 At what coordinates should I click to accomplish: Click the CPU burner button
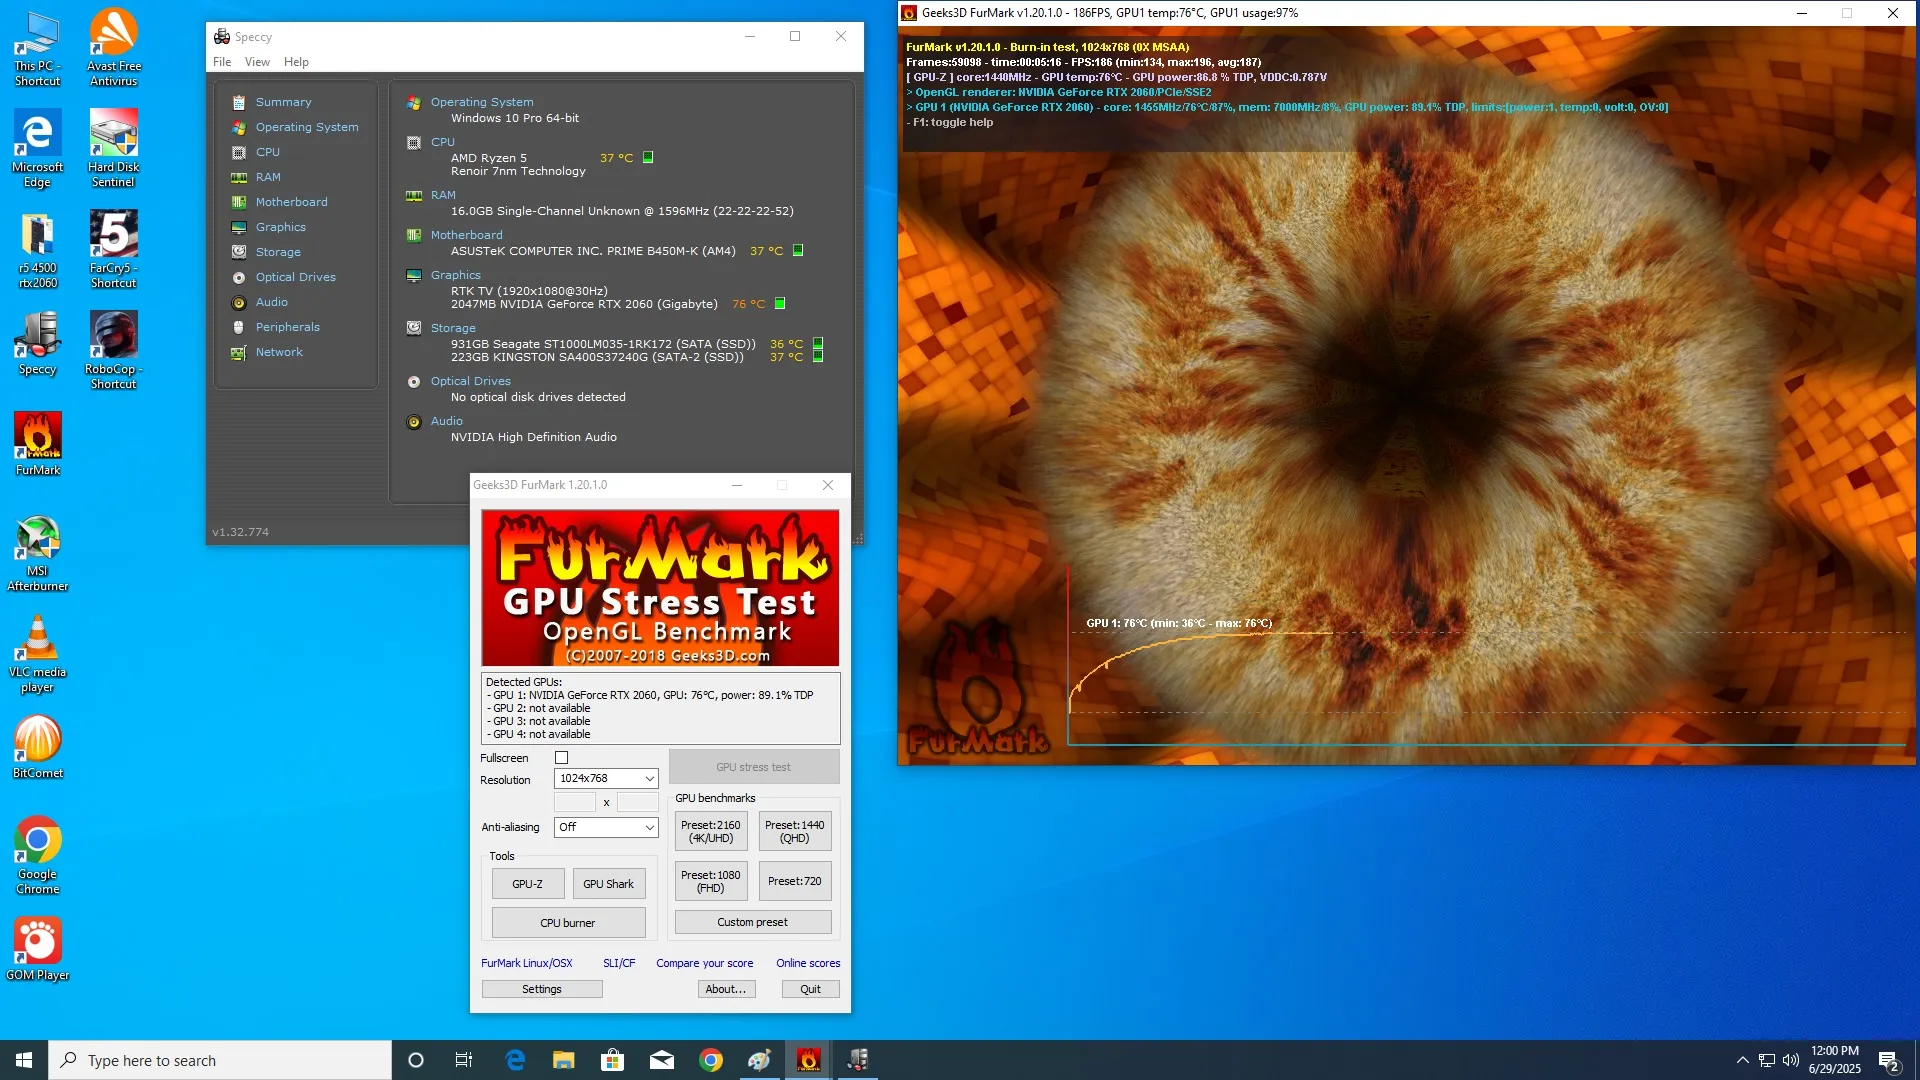click(x=568, y=923)
